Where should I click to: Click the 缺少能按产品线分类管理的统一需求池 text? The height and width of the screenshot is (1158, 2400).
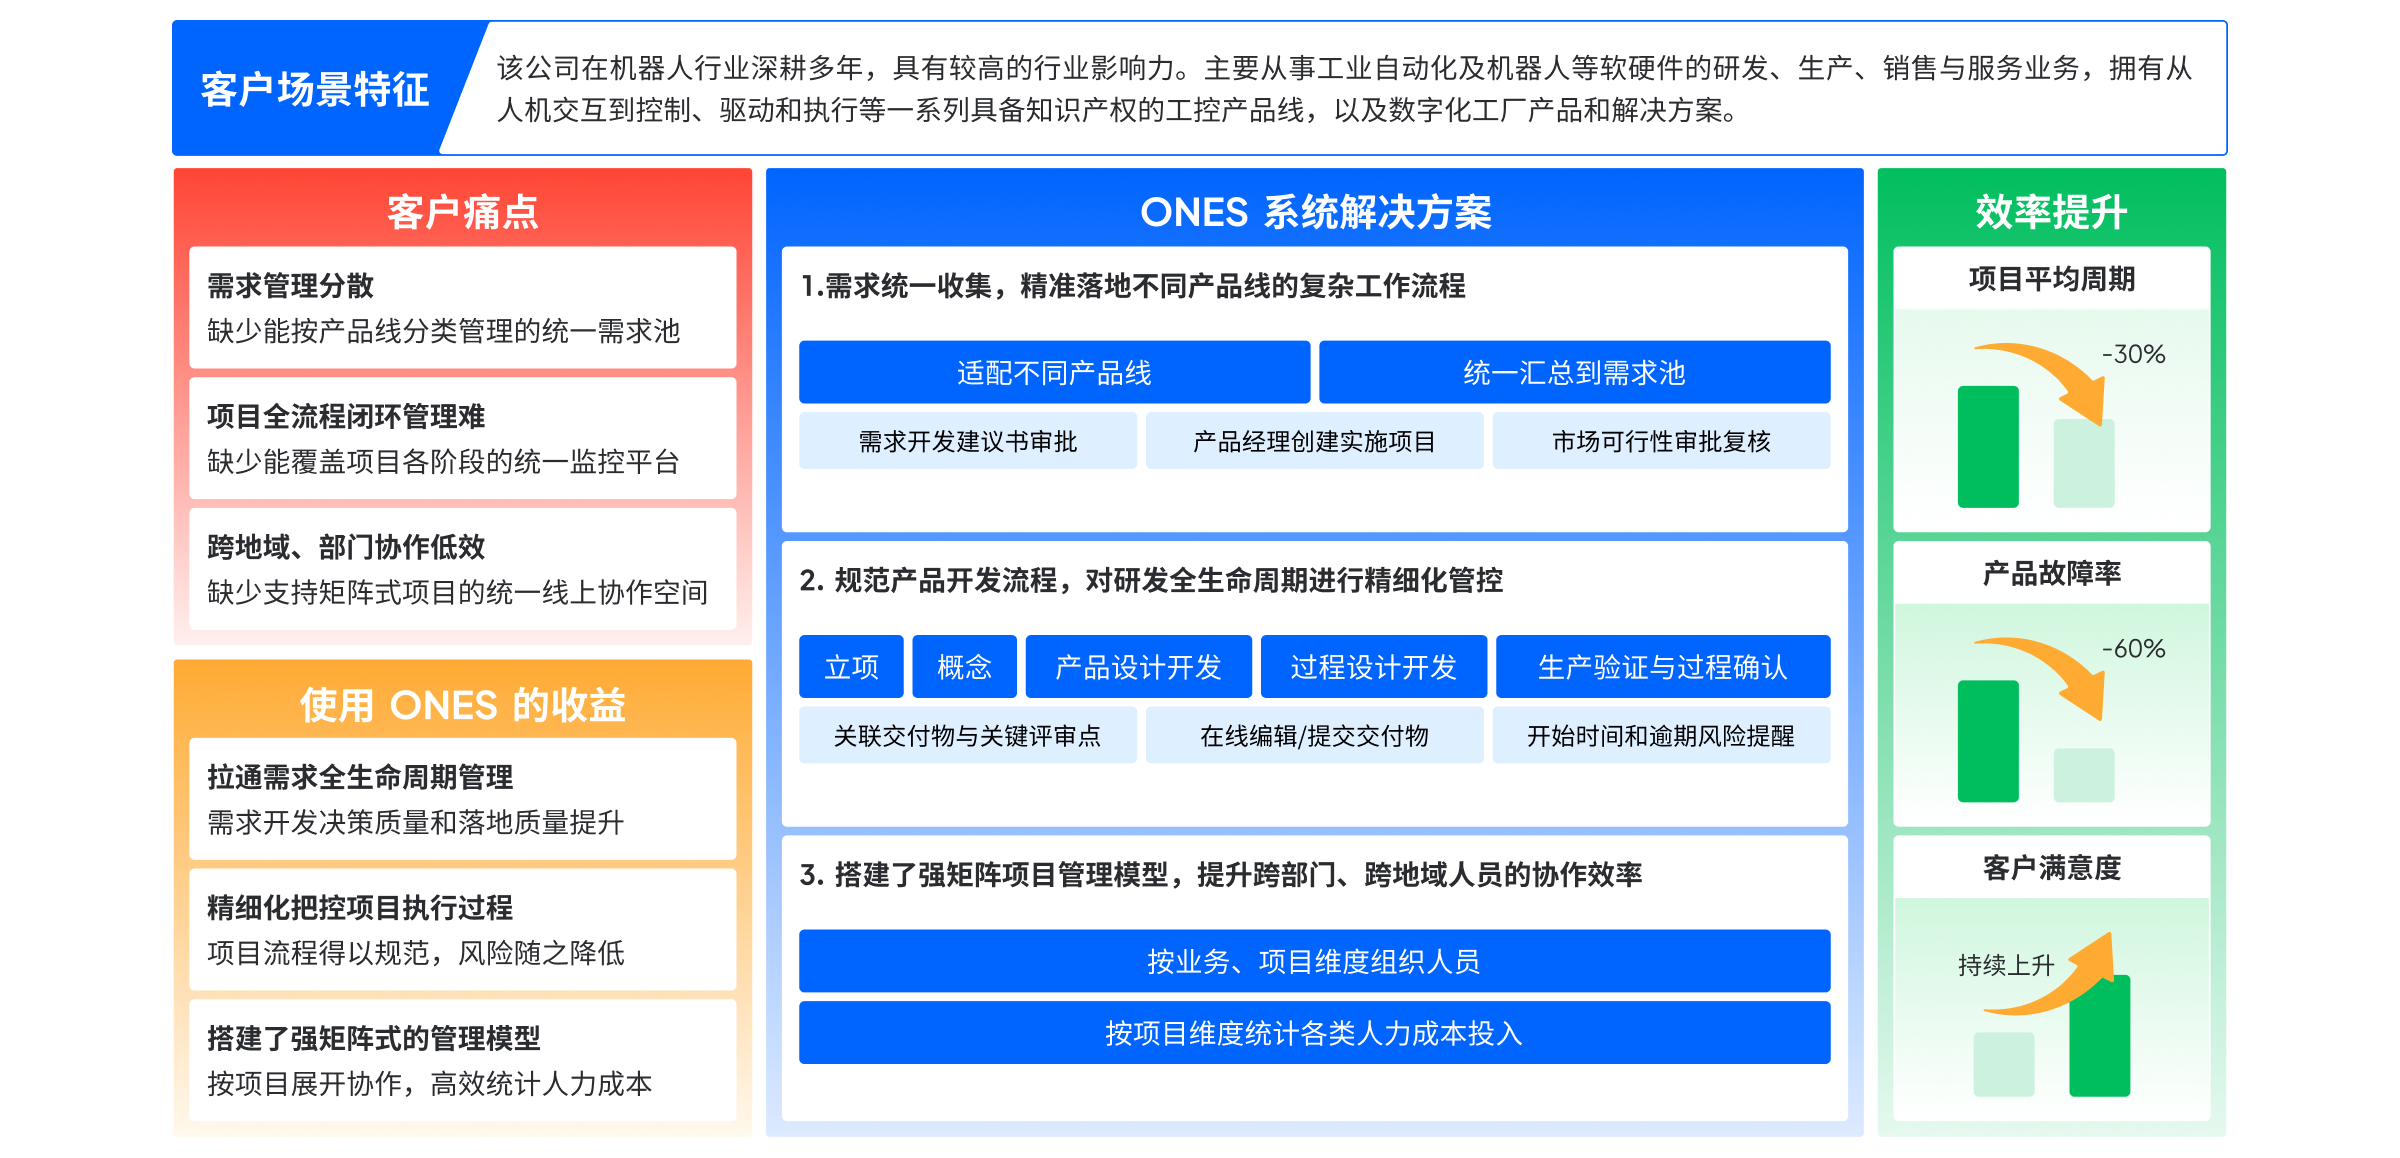tap(443, 331)
